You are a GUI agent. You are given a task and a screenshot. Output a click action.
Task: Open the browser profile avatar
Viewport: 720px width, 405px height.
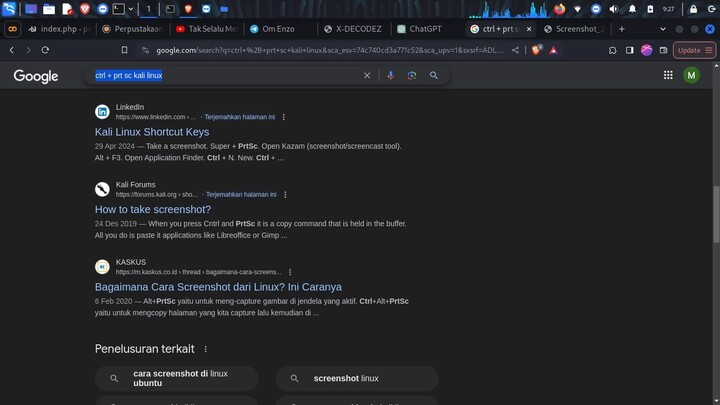647,50
